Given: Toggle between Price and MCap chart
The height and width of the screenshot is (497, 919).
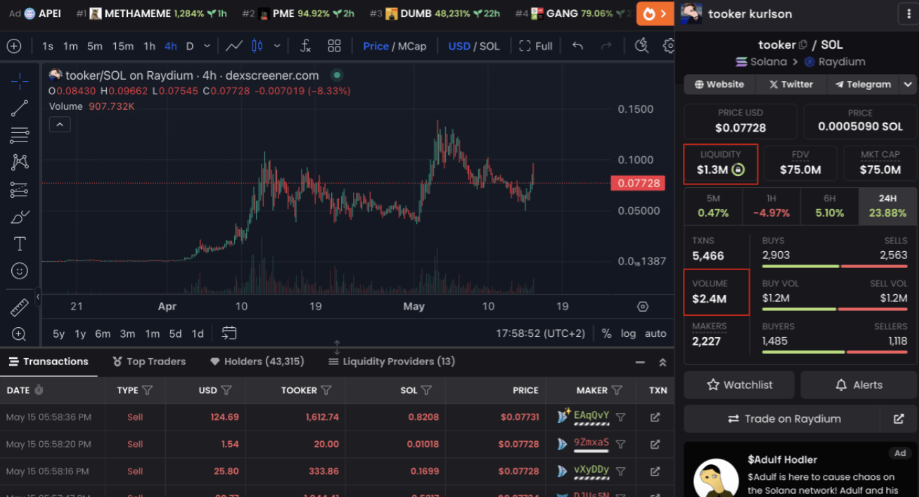Looking at the screenshot, I should pyautogui.click(x=394, y=46).
